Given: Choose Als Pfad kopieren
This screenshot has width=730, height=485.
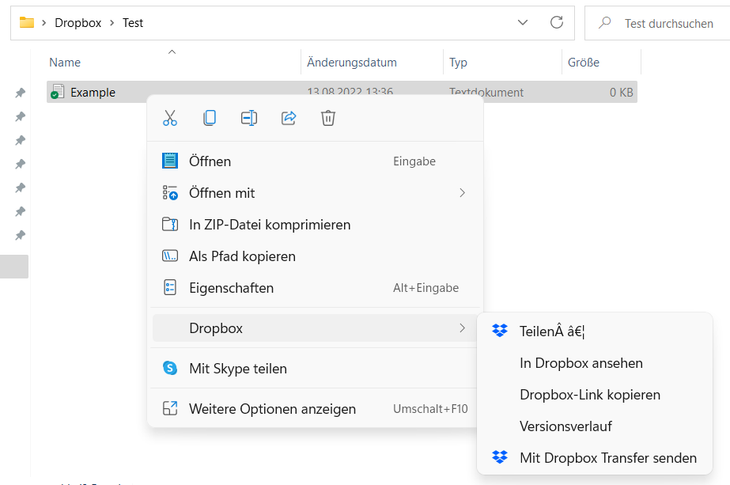Looking at the screenshot, I should (242, 256).
